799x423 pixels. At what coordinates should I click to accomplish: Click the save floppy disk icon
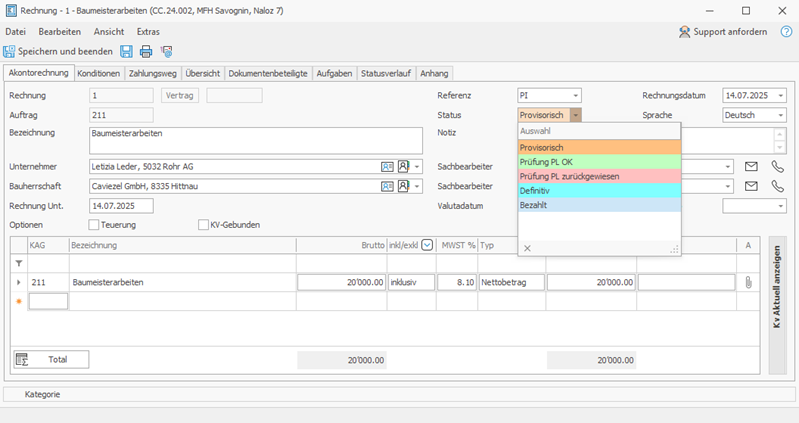click(x=126, y=51)
